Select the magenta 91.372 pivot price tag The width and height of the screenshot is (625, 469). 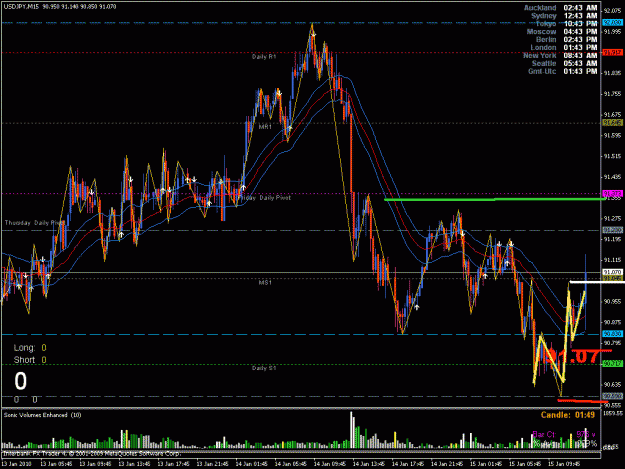(x=612, y=194)
